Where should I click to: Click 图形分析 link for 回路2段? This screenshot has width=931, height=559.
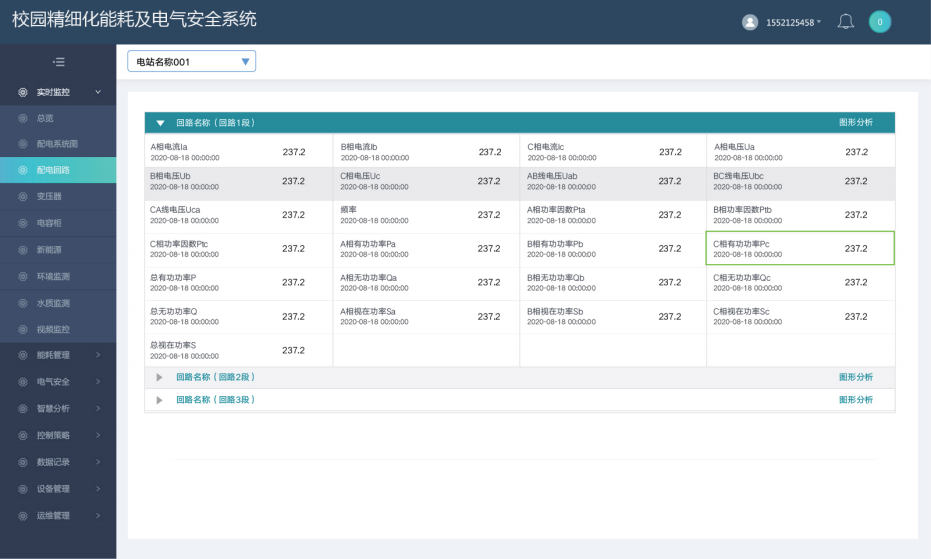855,377
